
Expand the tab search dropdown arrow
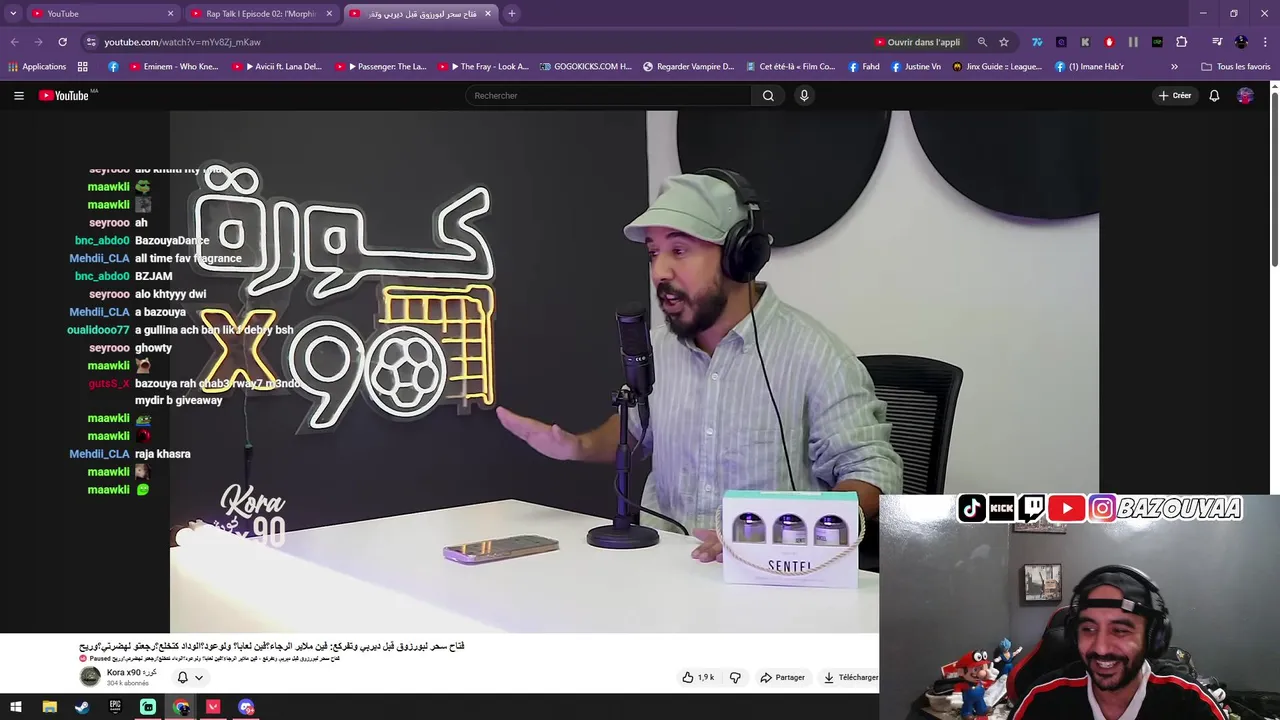(13, 14)
